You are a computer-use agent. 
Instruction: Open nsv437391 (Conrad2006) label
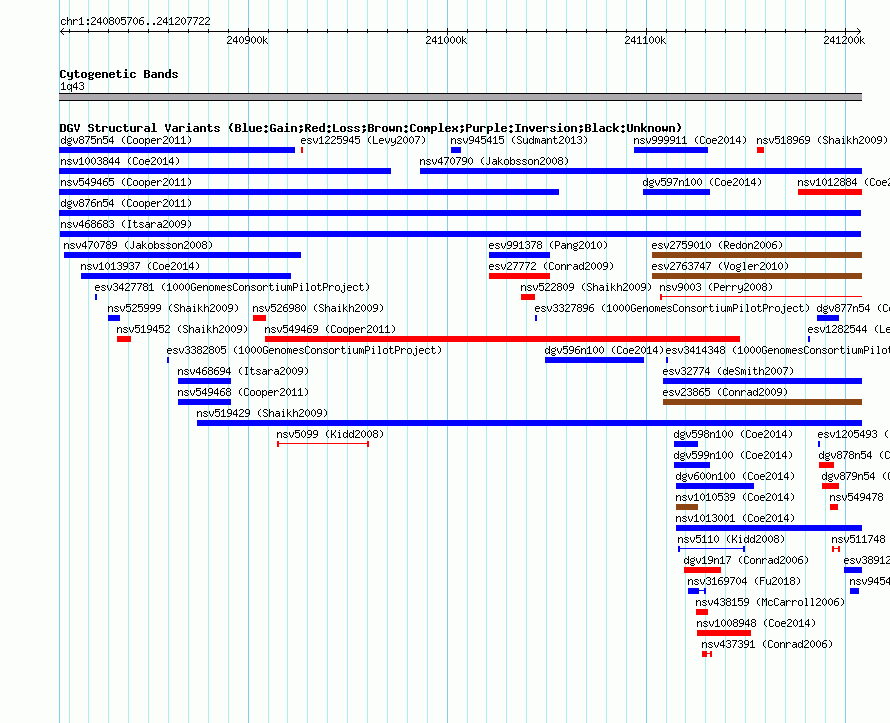pos(767,644)
